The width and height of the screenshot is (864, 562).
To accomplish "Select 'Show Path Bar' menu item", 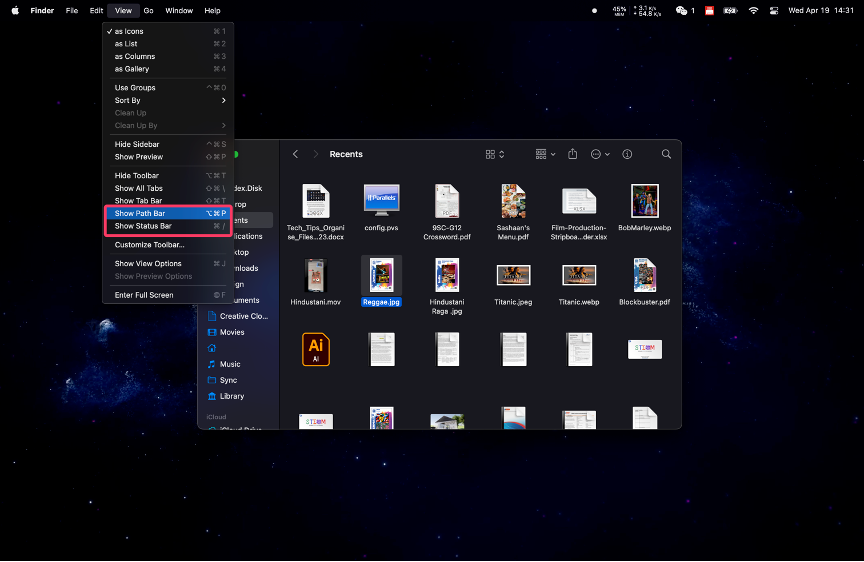I will coord(140,213).
